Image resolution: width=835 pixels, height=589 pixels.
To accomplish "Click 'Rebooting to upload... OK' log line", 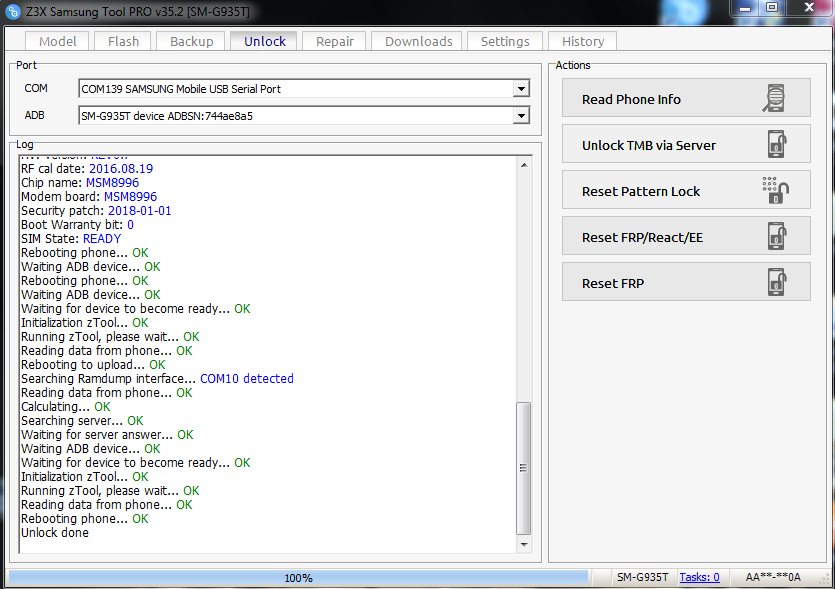I will (93, 365).
